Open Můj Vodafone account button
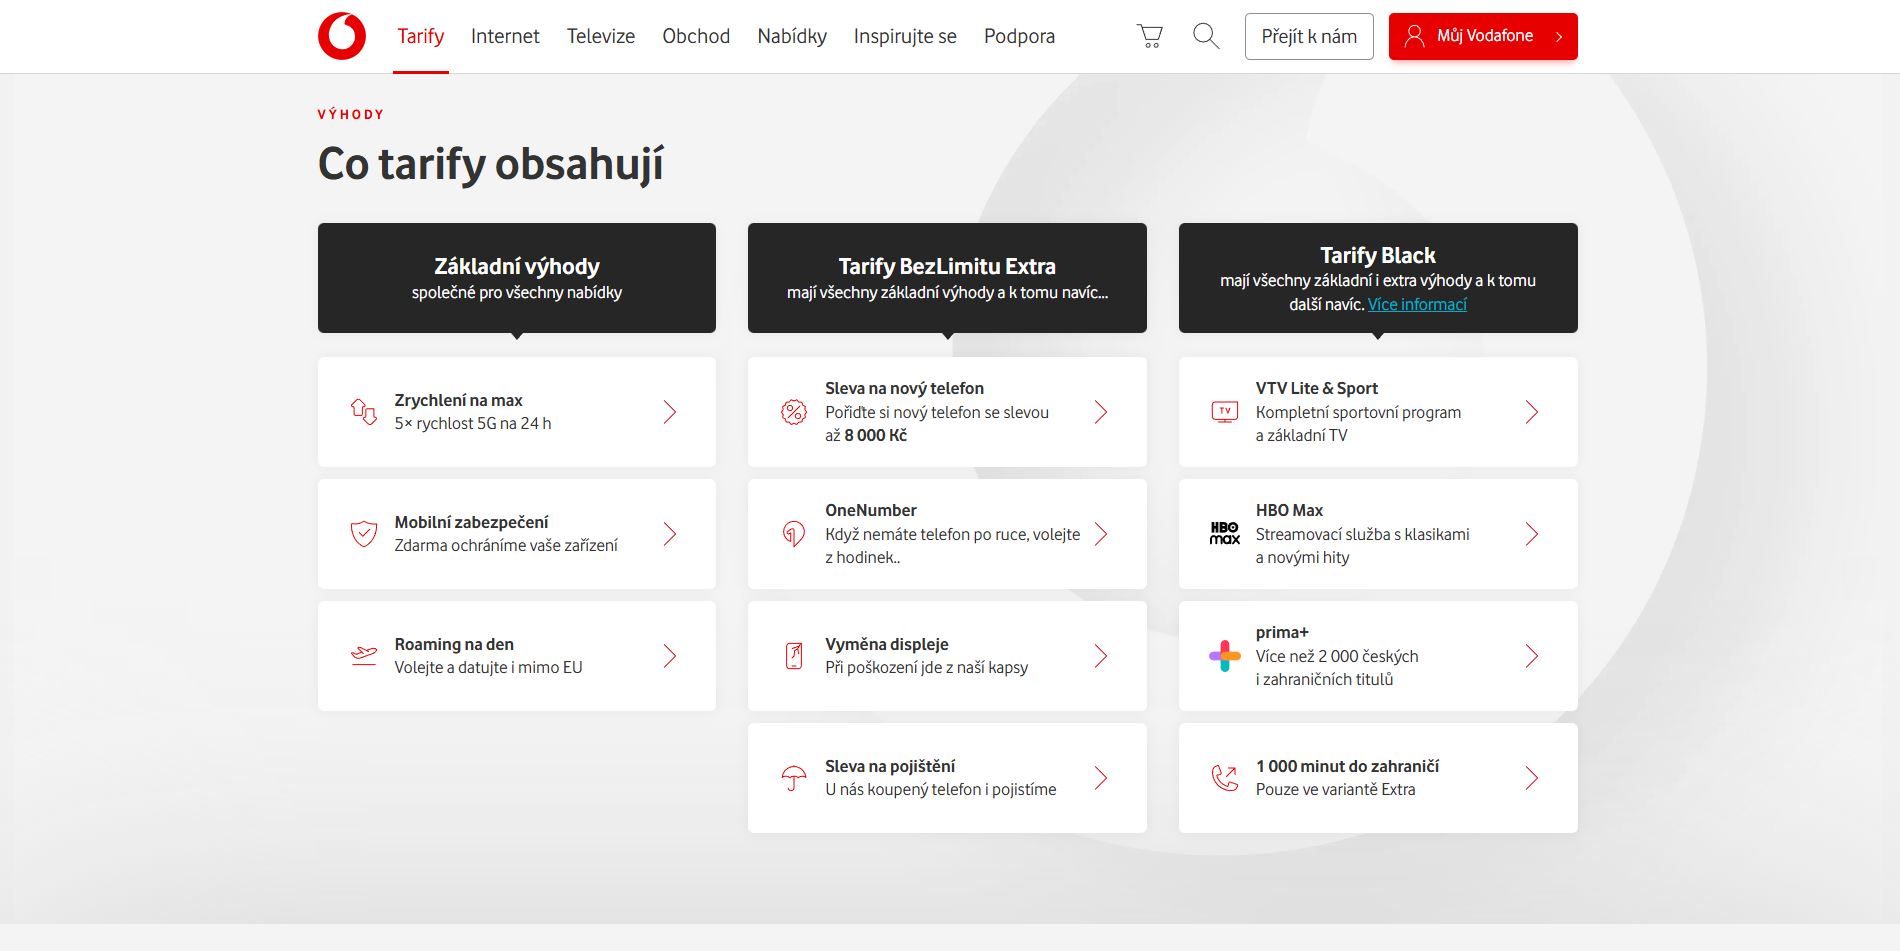1900x951 pixels. 1483,36
